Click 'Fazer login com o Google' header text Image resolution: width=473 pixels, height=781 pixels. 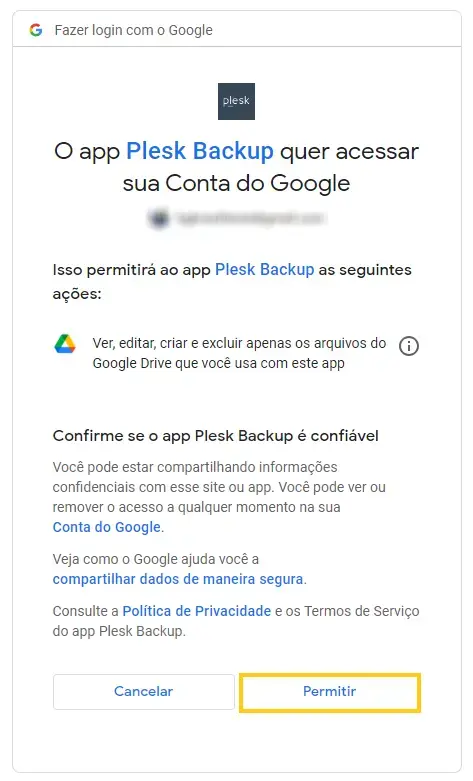133,30
